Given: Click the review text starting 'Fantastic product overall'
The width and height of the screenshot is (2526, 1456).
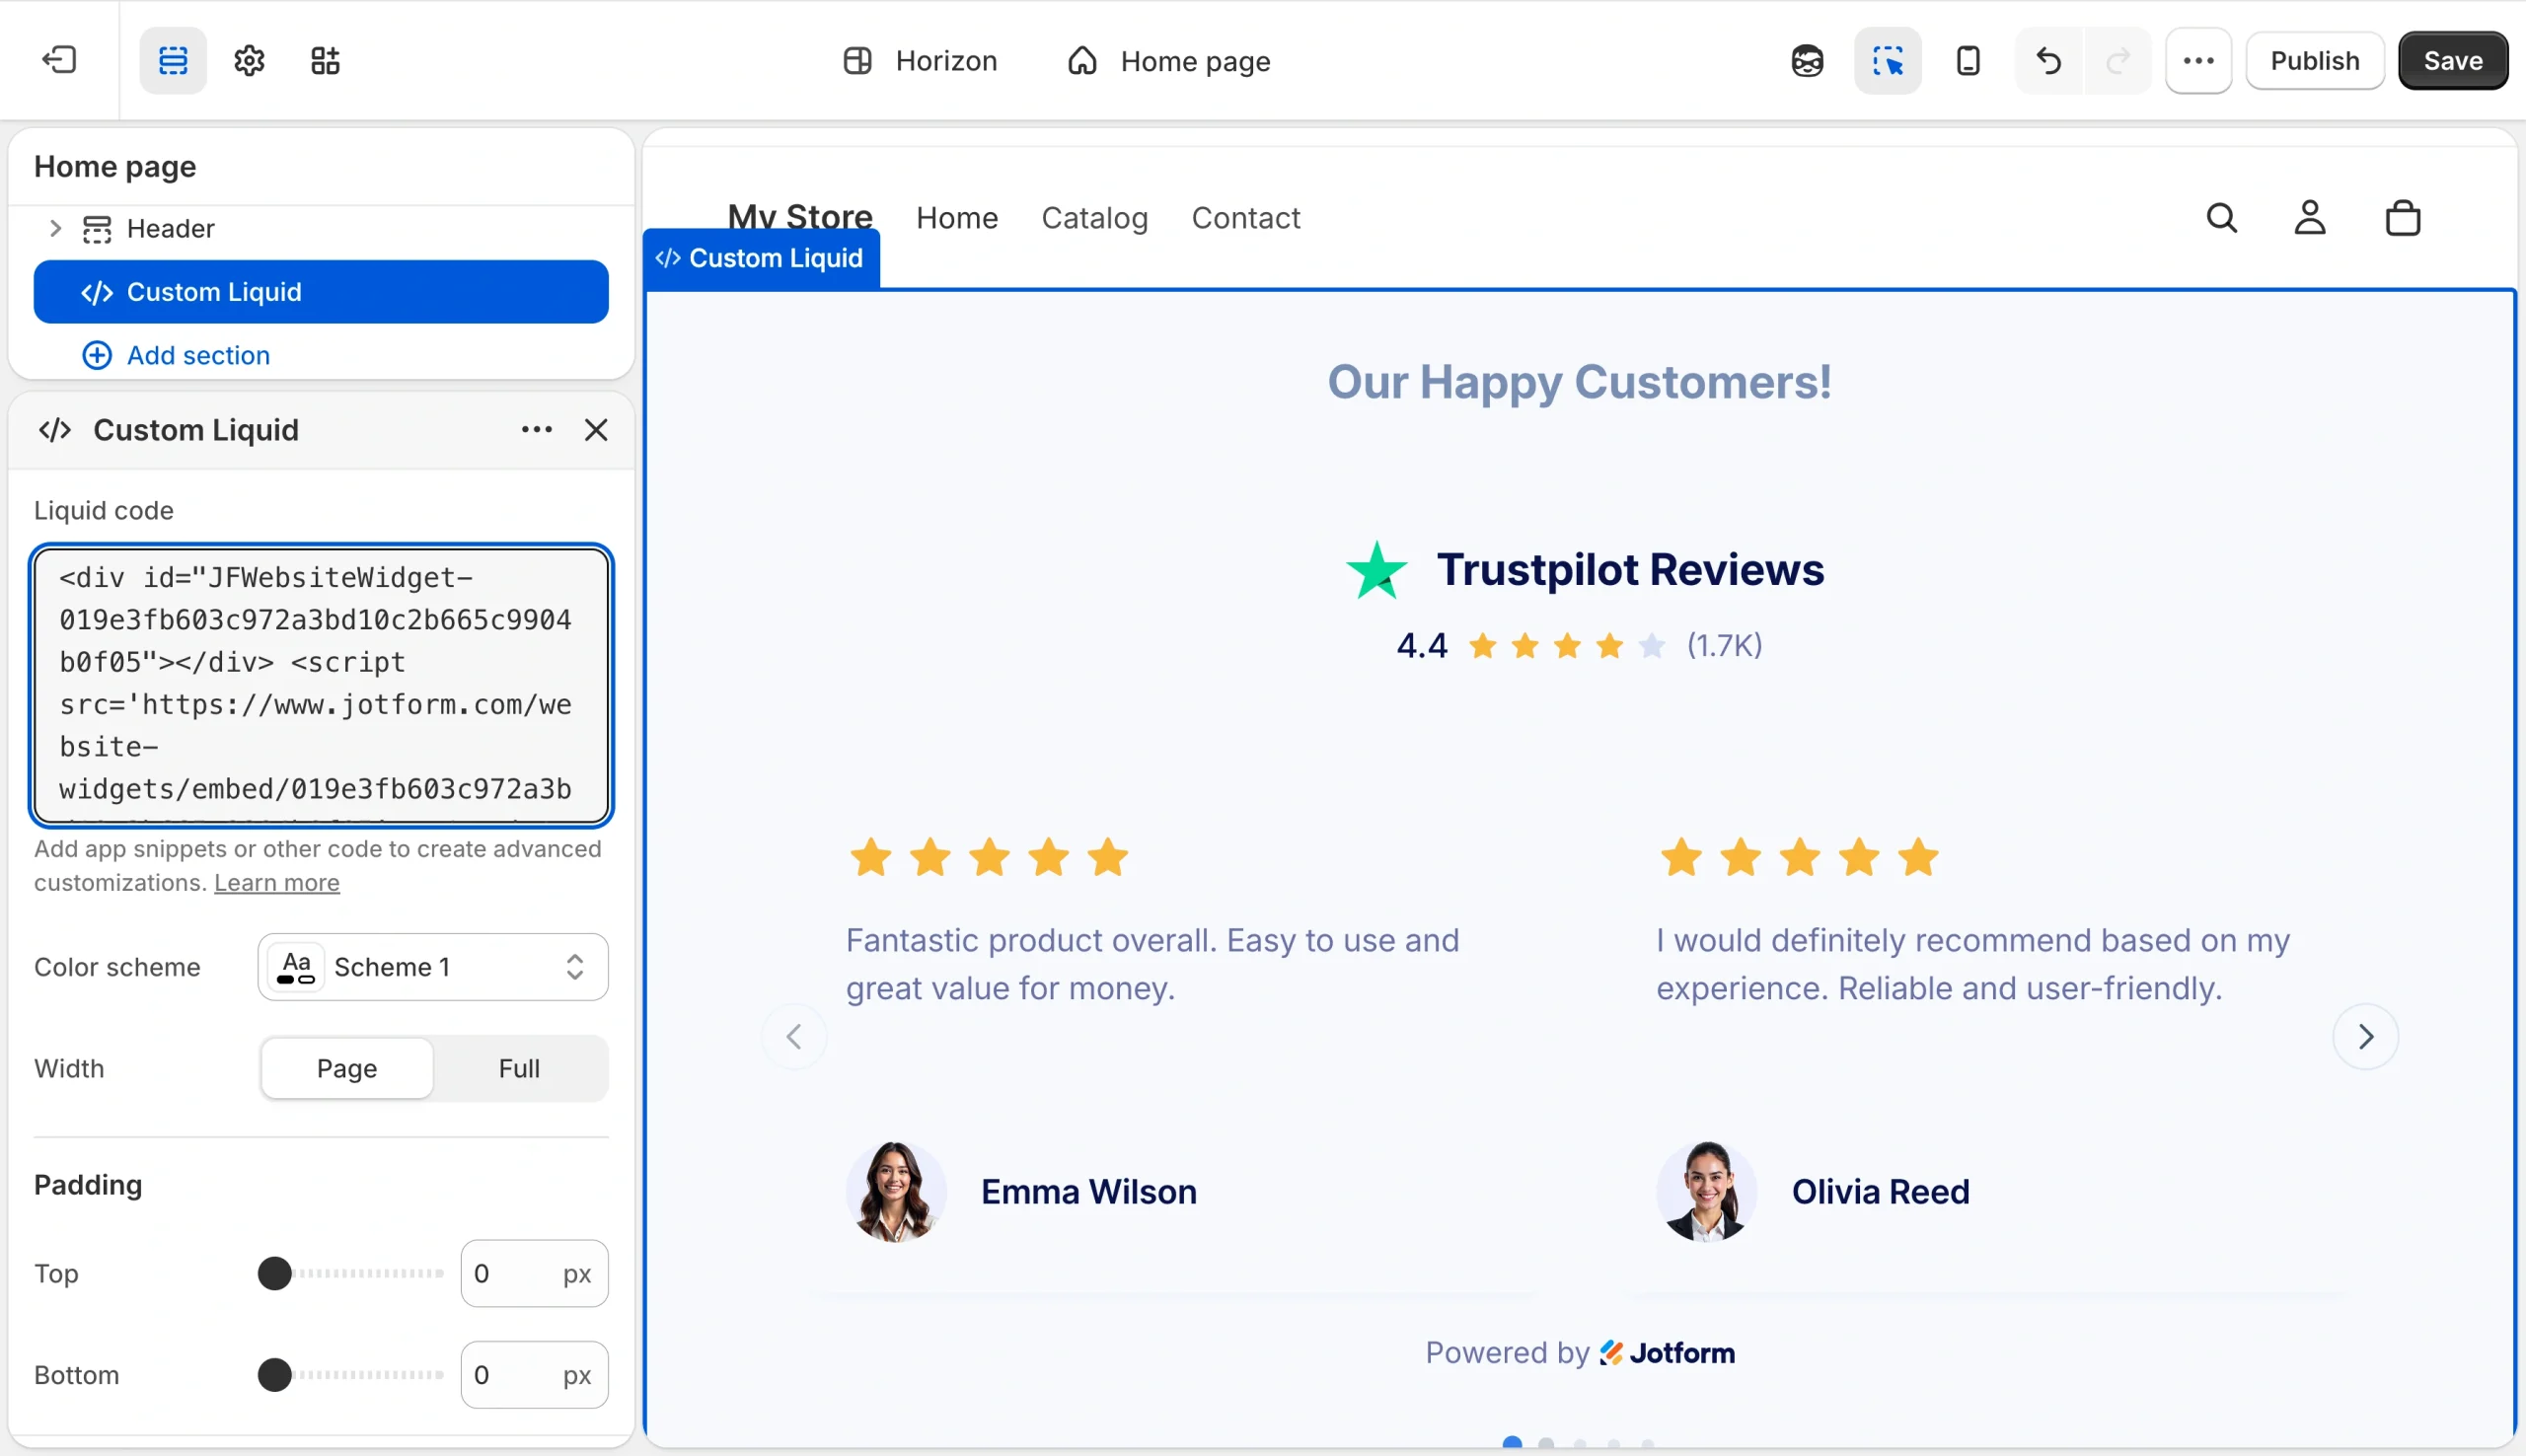Looking at the screenshot, I should [x=1152, y=964].
